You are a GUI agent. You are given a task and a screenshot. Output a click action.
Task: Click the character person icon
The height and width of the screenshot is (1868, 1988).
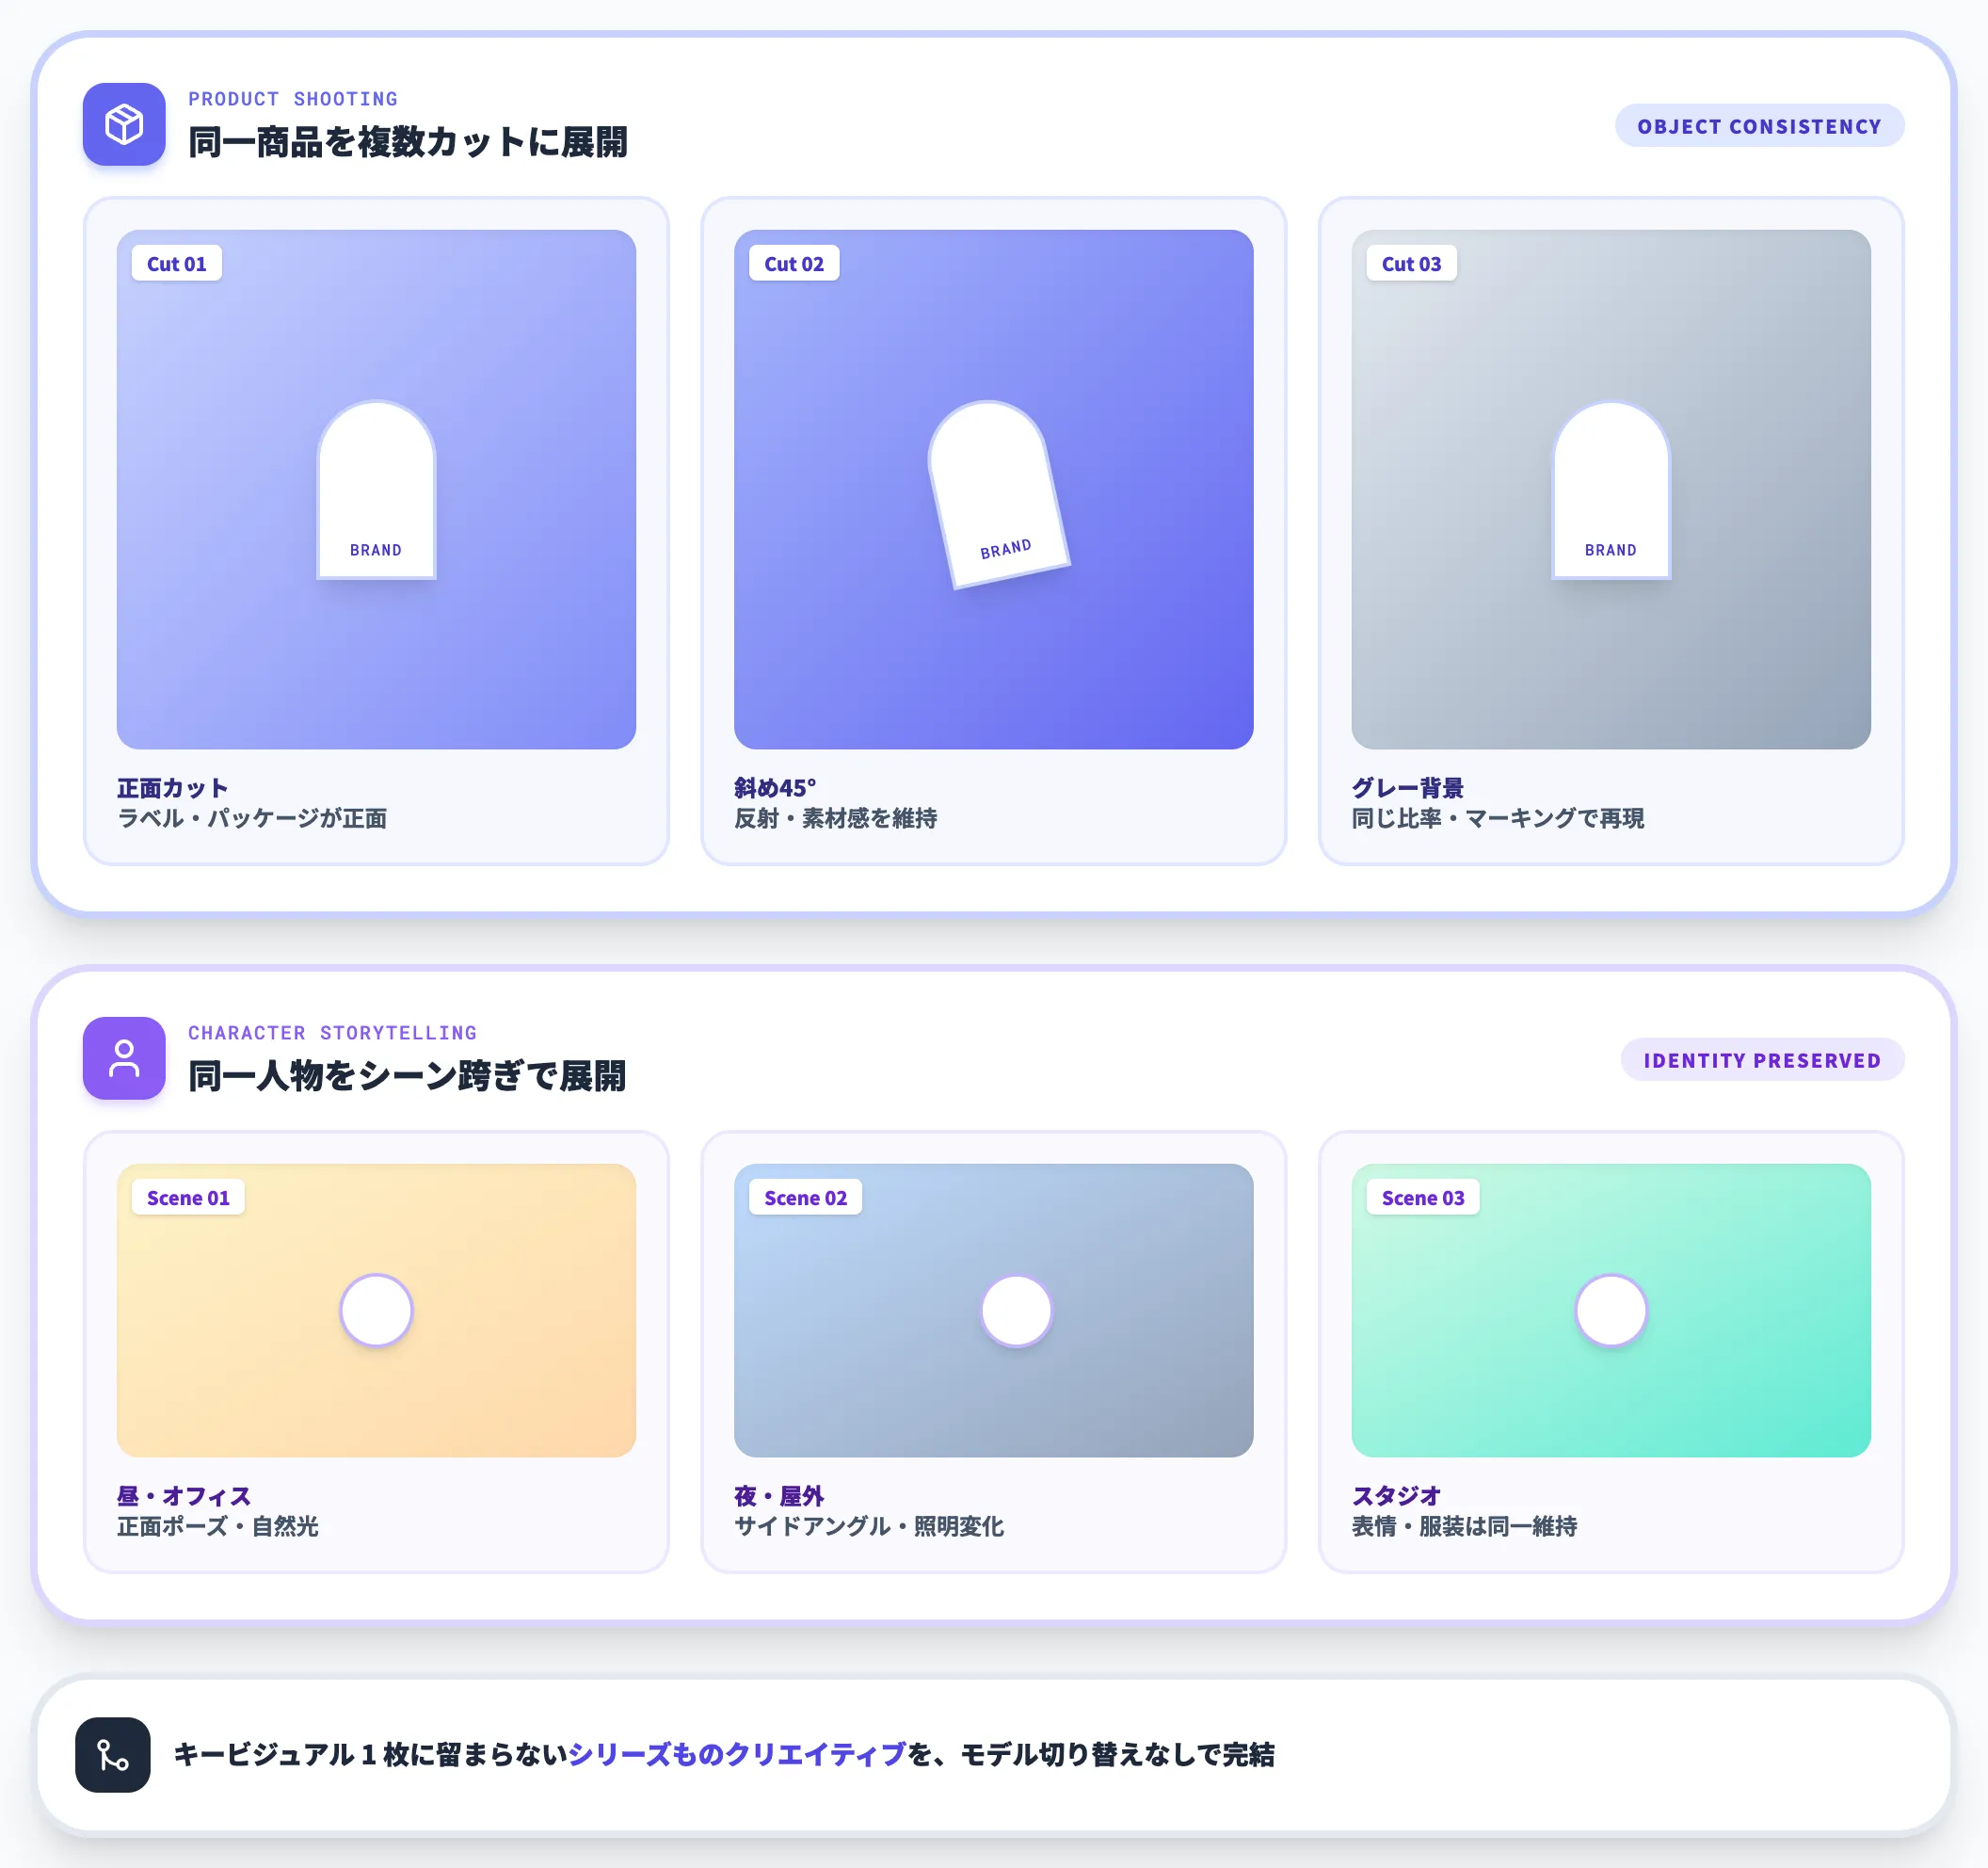[x=124, y=1058]
